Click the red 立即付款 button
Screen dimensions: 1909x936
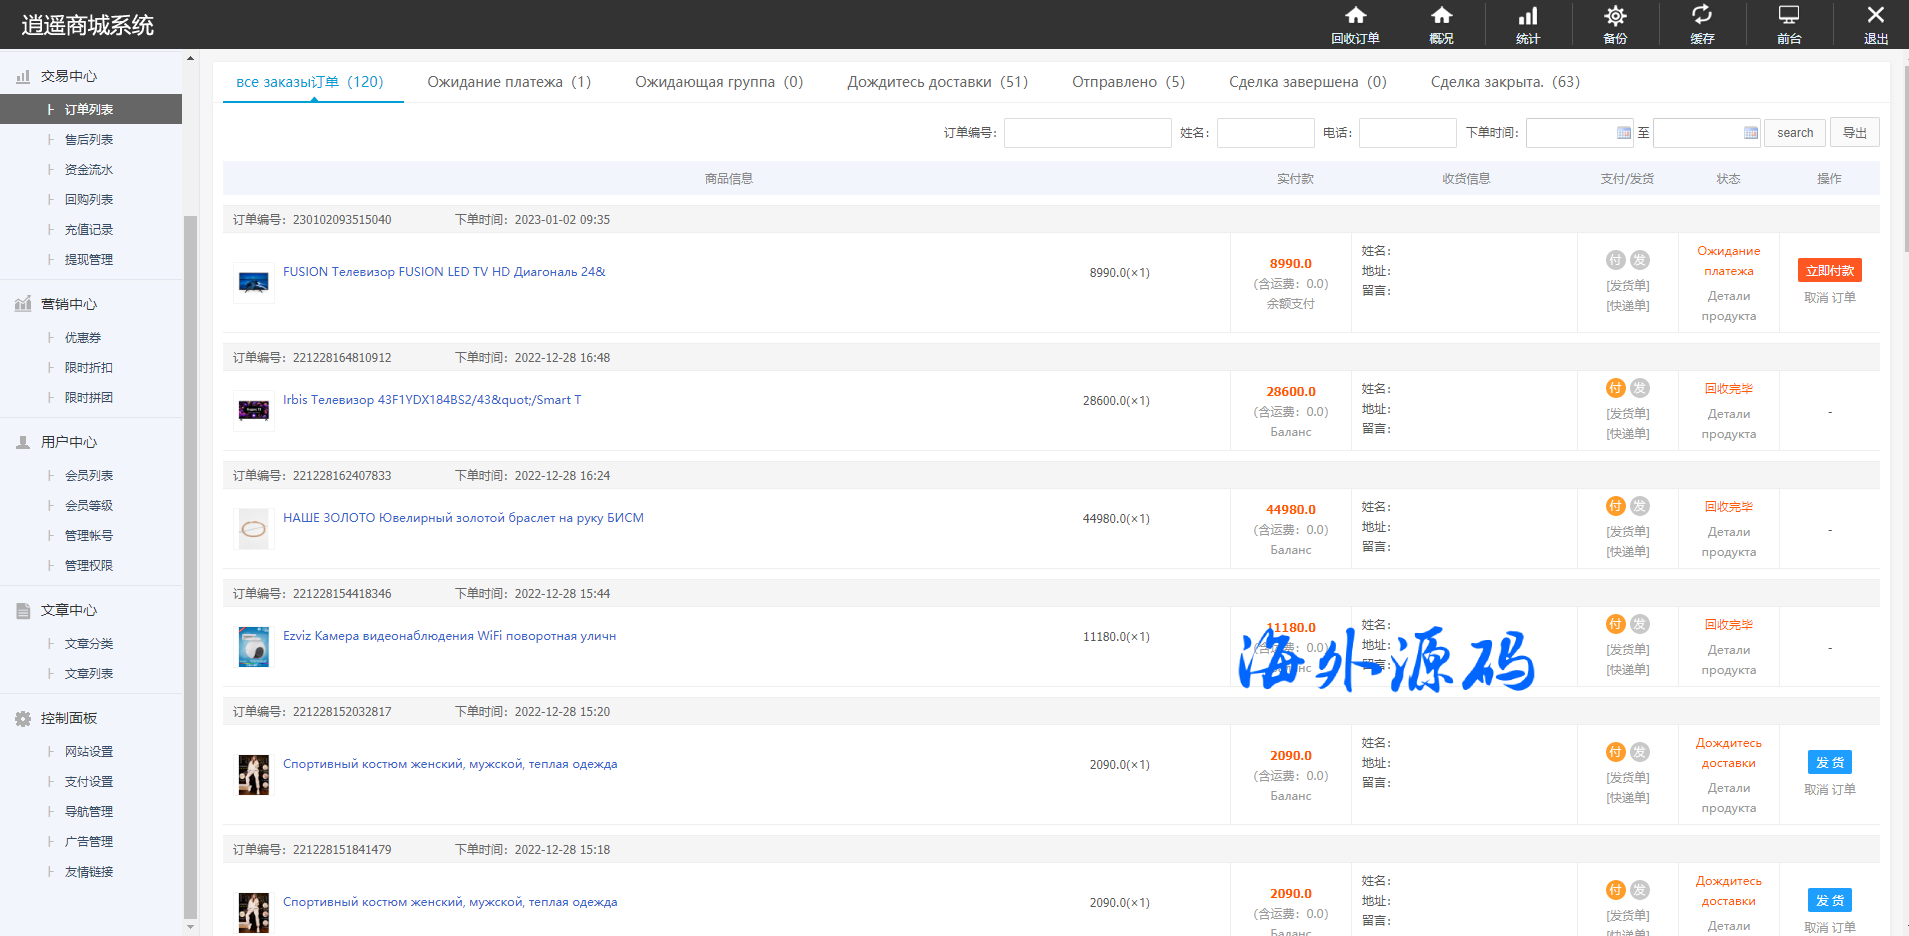pos(1829,271)
